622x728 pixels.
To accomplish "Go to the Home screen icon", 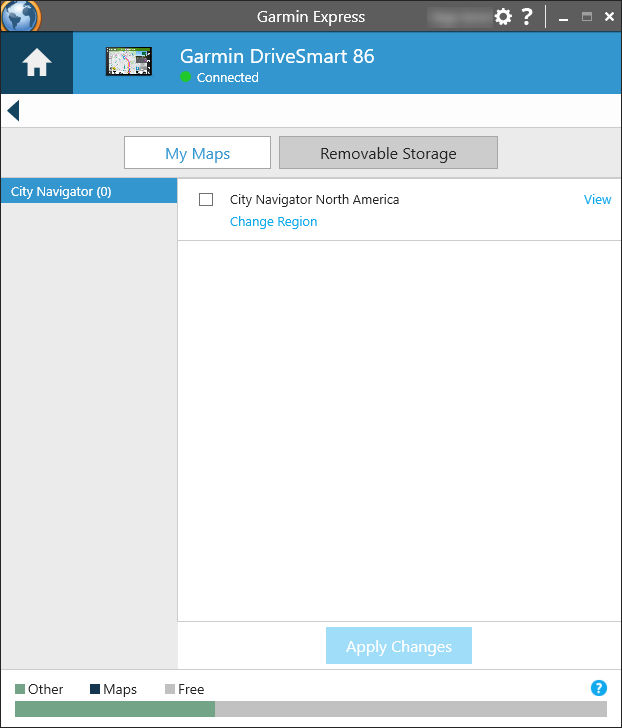I will click(x=37, y=63).
